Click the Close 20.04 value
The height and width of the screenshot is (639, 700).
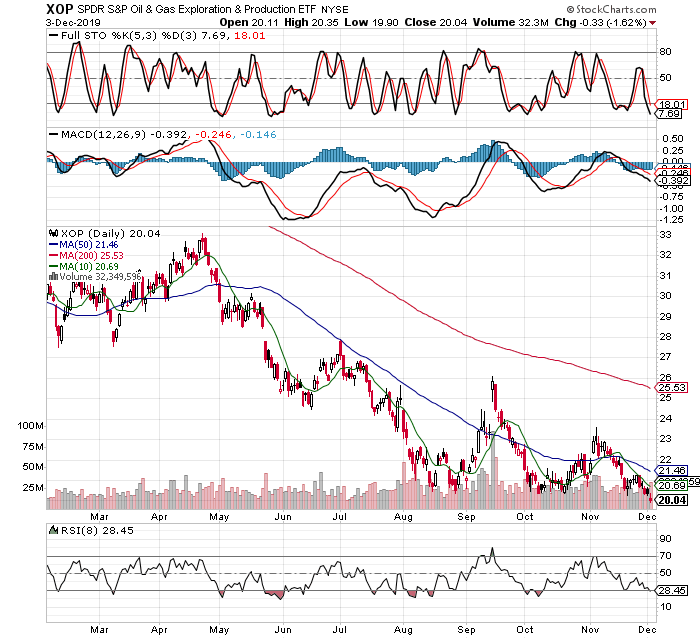click(x=436, y=22)
